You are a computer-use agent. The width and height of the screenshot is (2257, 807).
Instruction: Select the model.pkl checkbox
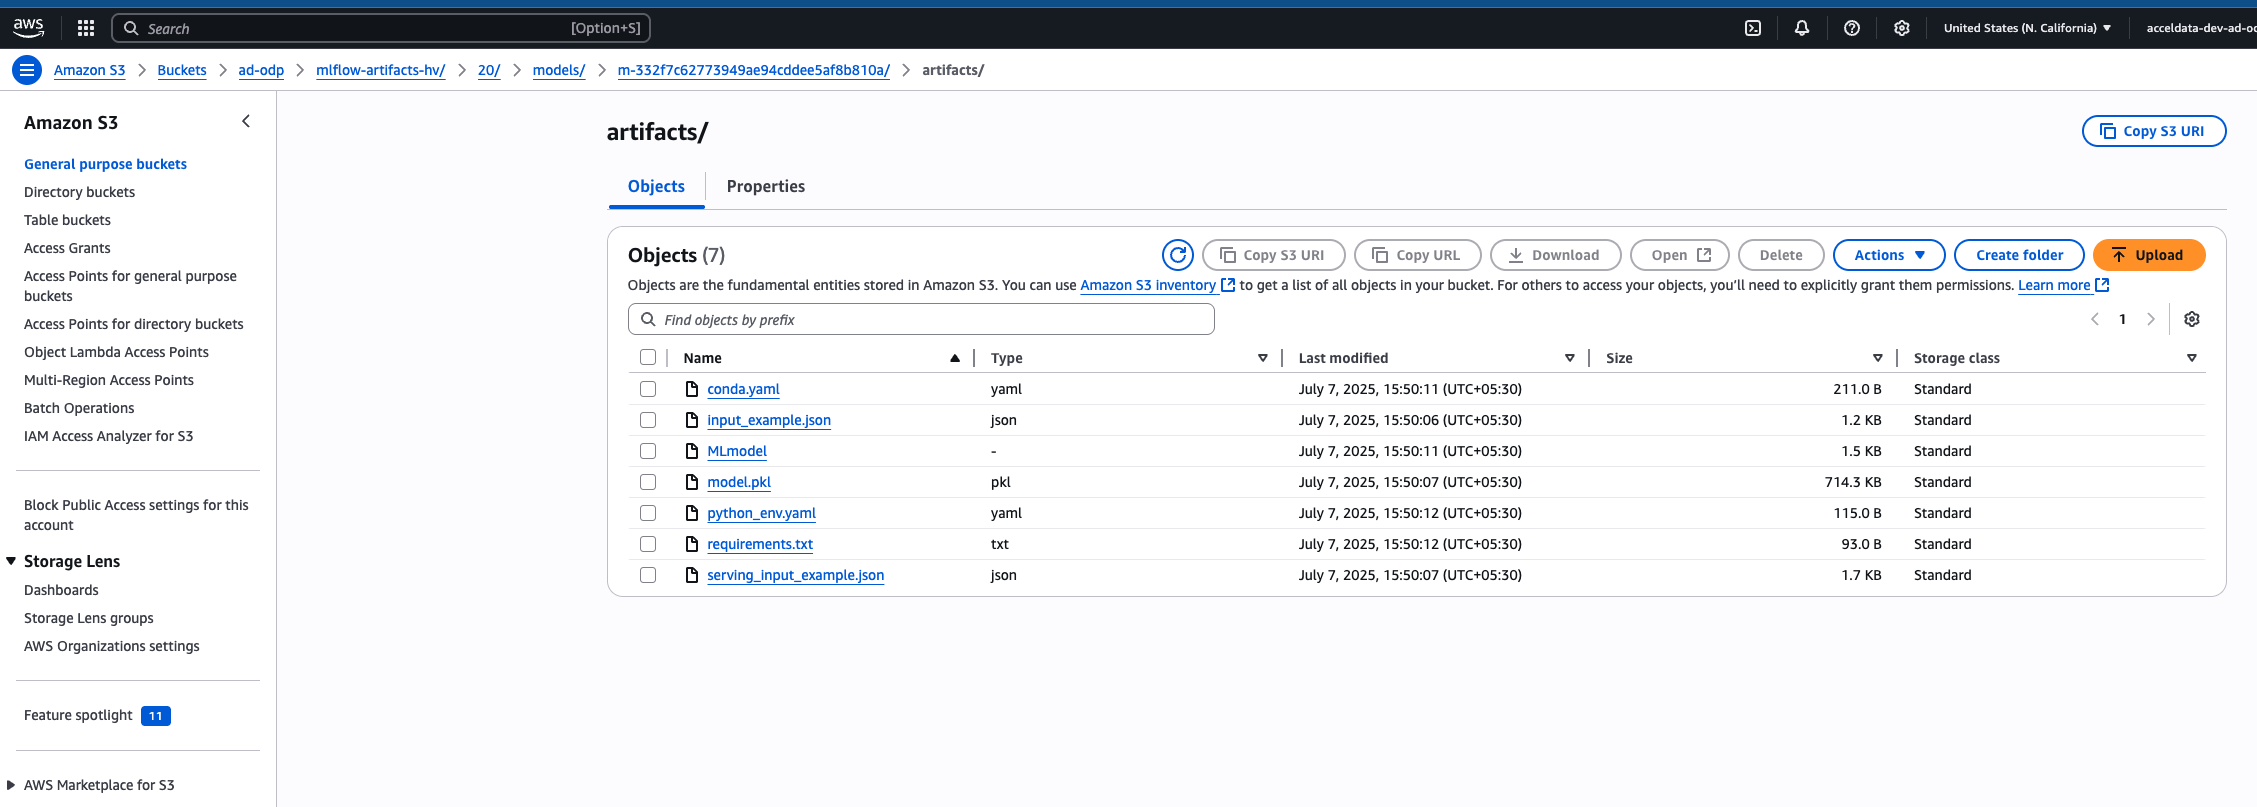(648, 482)
